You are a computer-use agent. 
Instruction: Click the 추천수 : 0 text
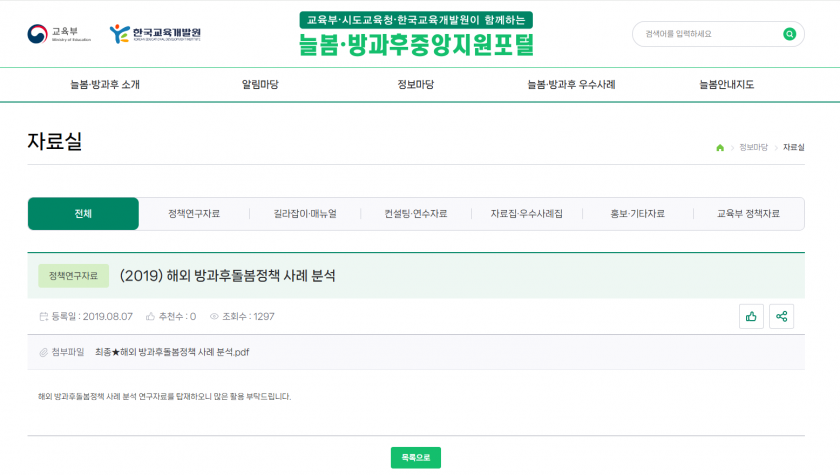pyautogui.click(x=177, y=316)
